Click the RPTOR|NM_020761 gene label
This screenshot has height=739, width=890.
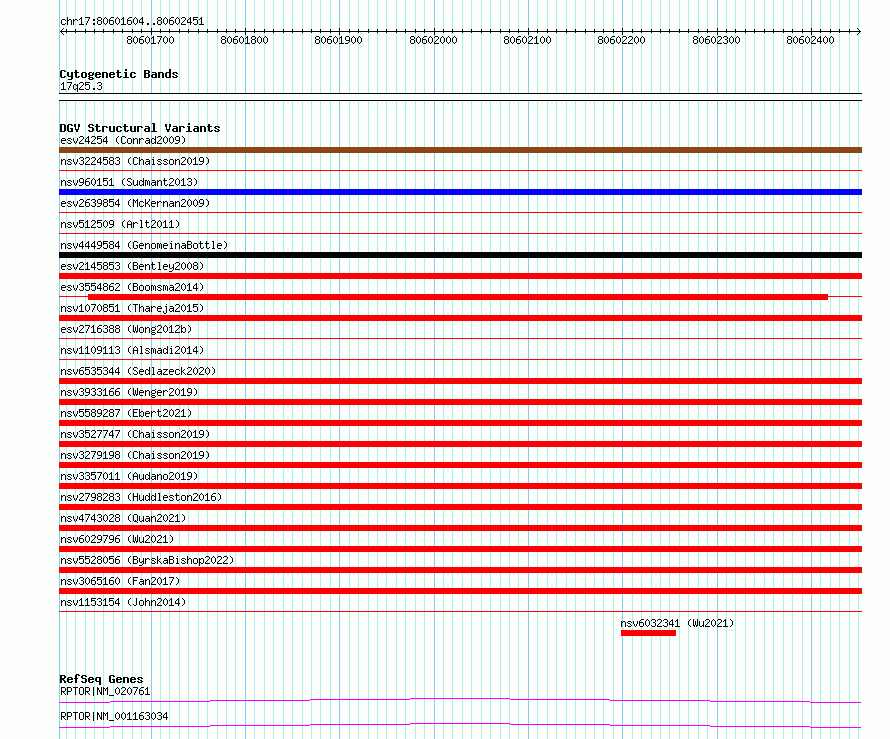coord(105,691)
